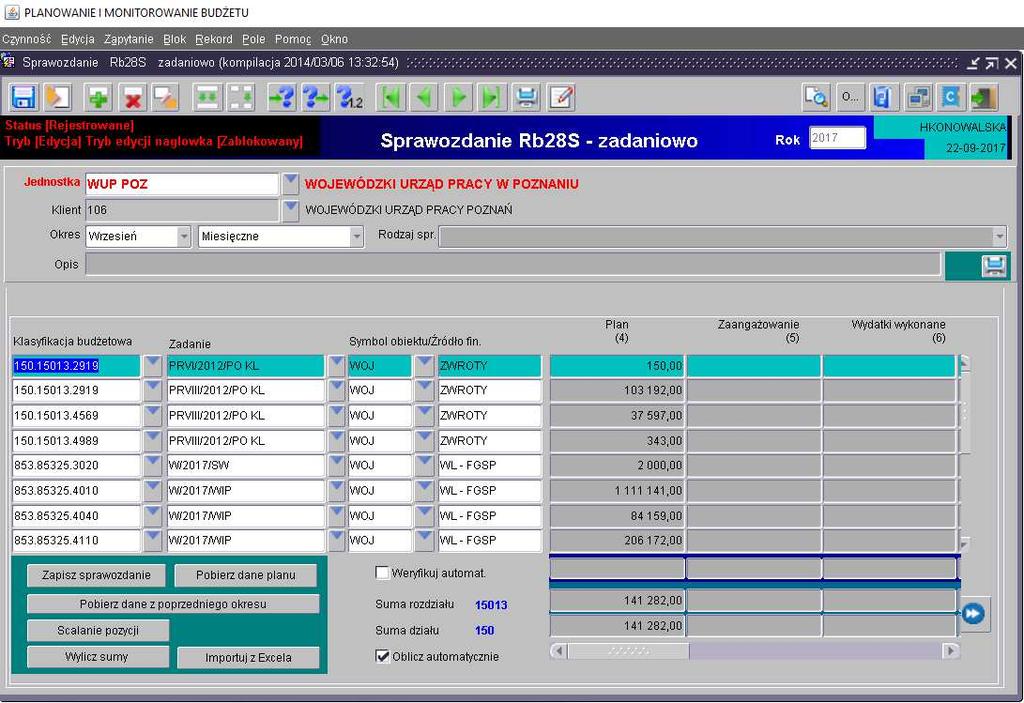Click the document magnifier preview icon
The image size is (1024, 703).
pyautogui.click(x=816, y=98)
